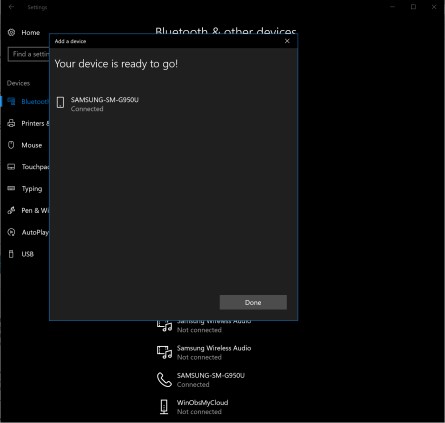Open the Touchpad settings page
445x423 pixels.
(x=28, y=167)
